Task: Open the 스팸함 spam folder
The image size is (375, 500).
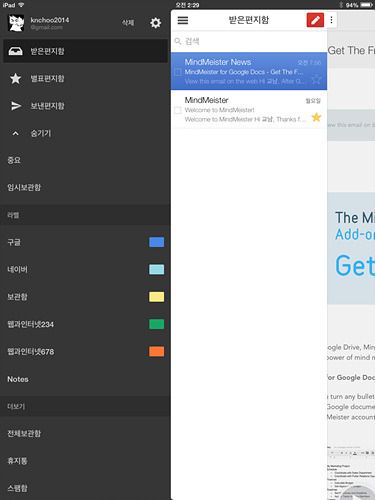Action: tap(85, 488)
